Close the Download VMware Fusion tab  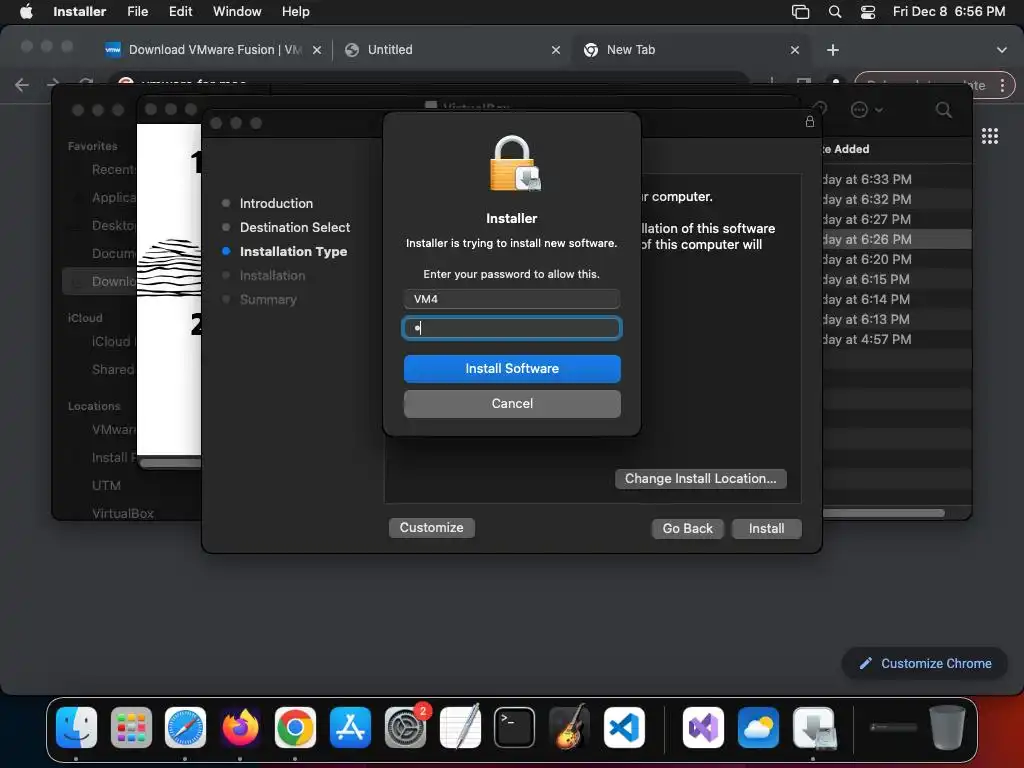(x=317, y=50)
